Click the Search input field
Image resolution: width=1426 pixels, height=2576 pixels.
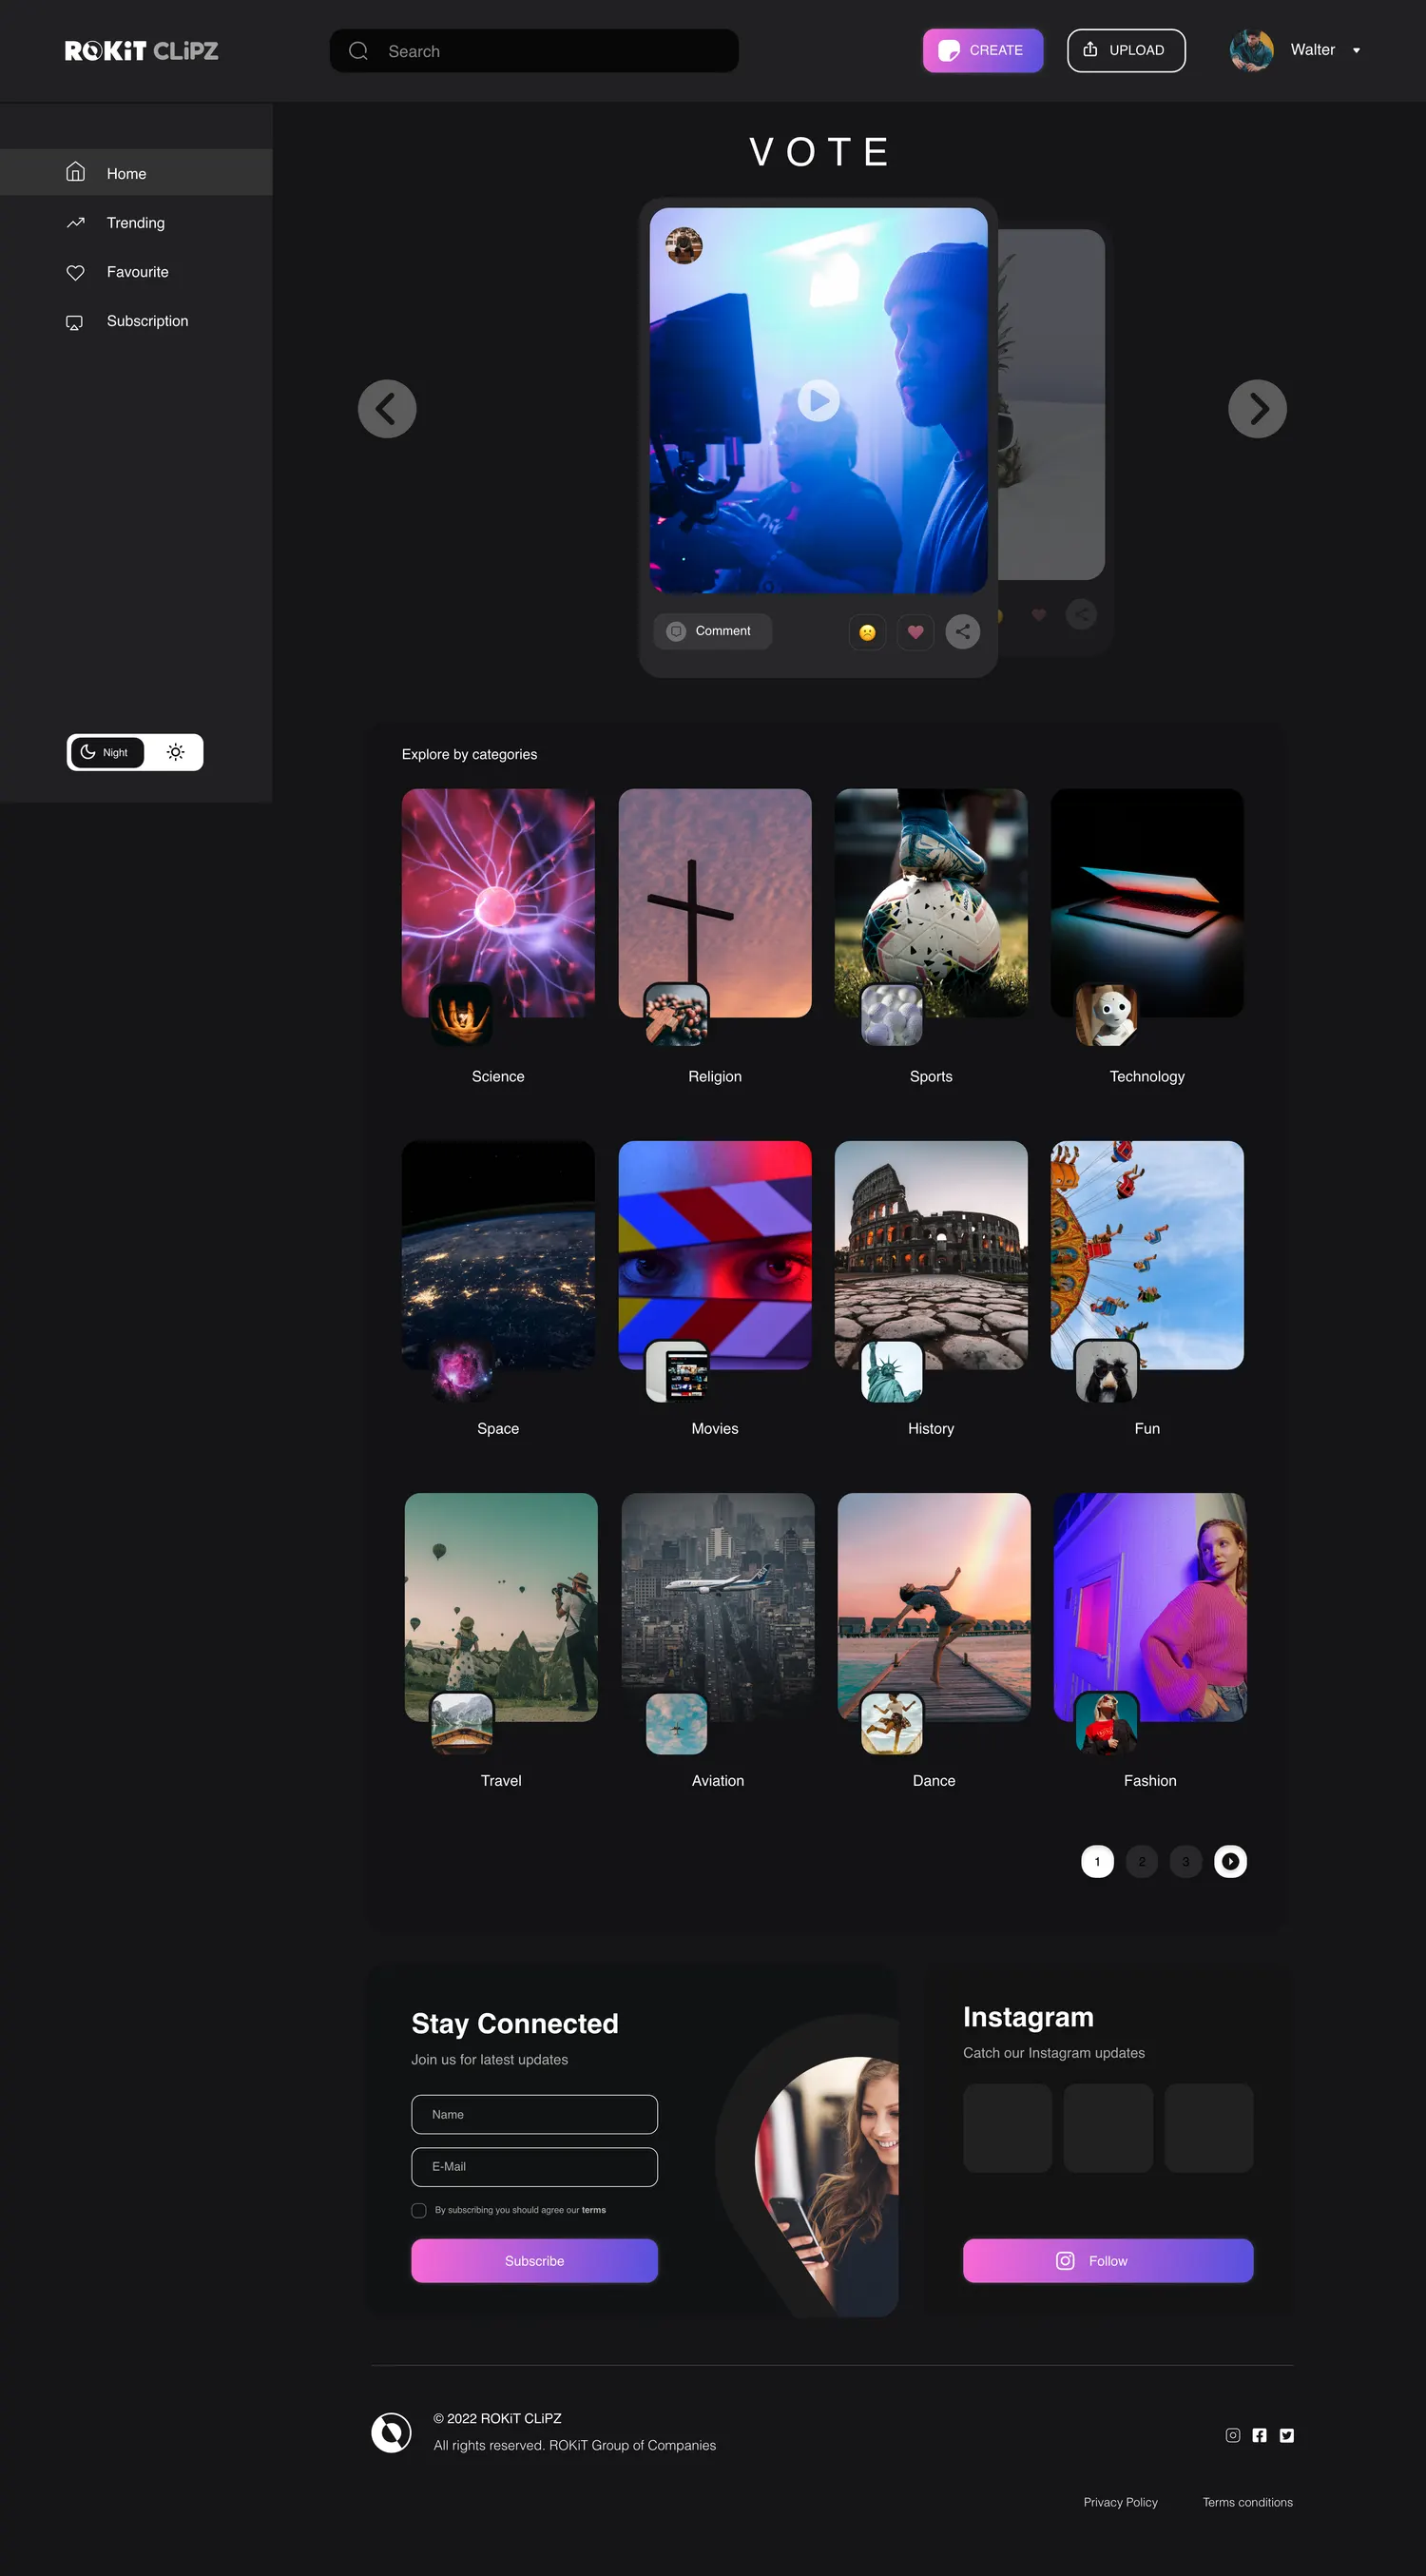click(x=534, y=51)
